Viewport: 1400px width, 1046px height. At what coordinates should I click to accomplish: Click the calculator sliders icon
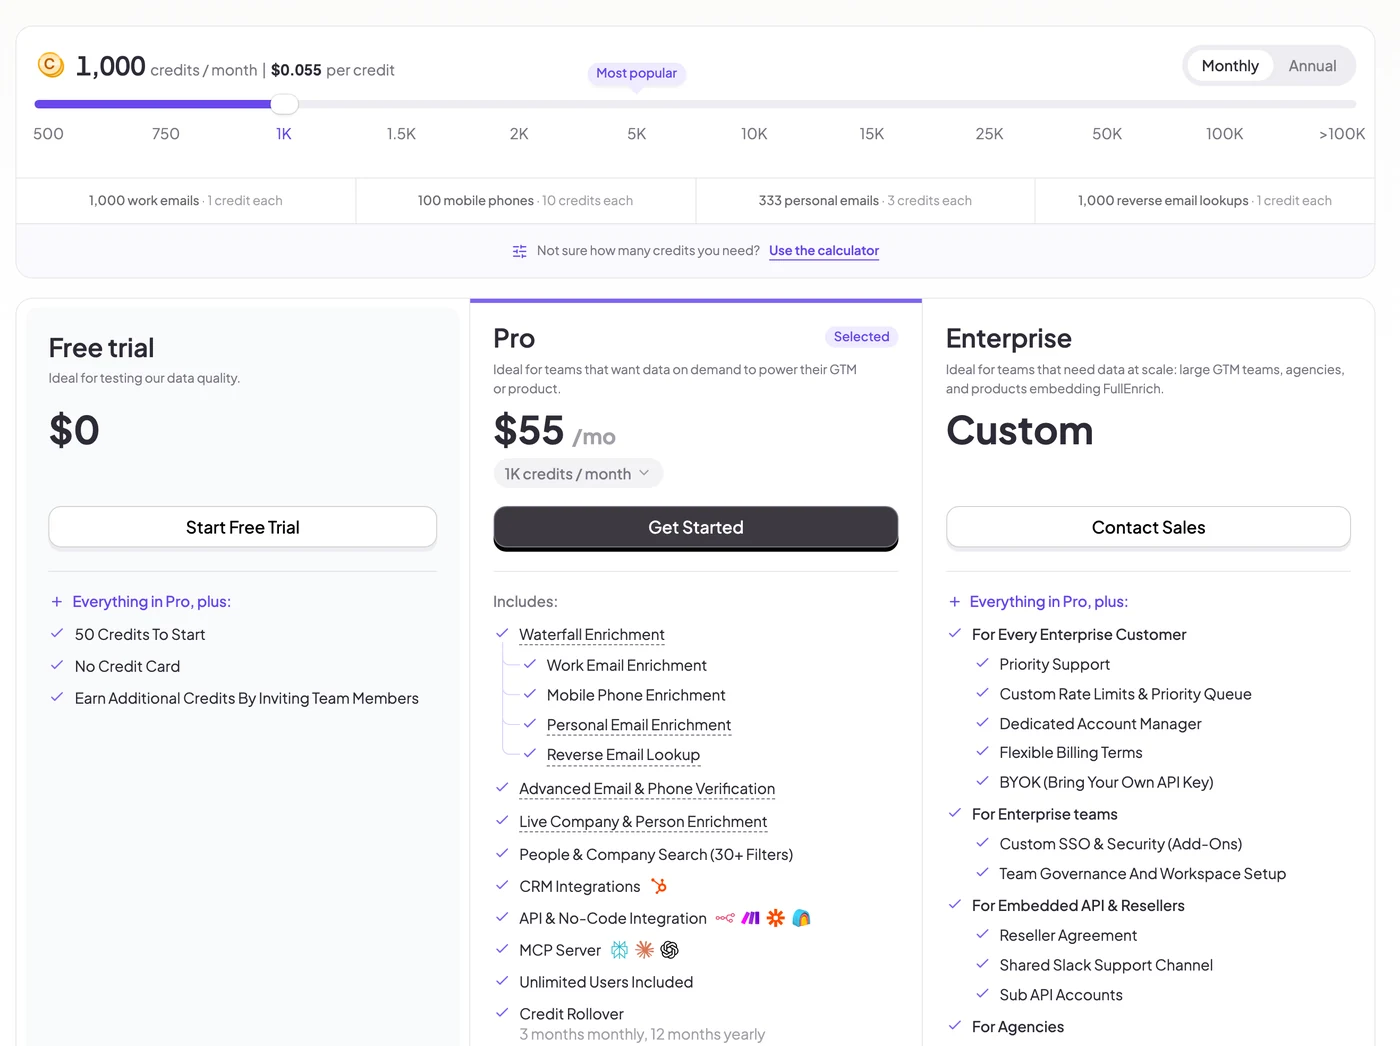click(519, 251)
